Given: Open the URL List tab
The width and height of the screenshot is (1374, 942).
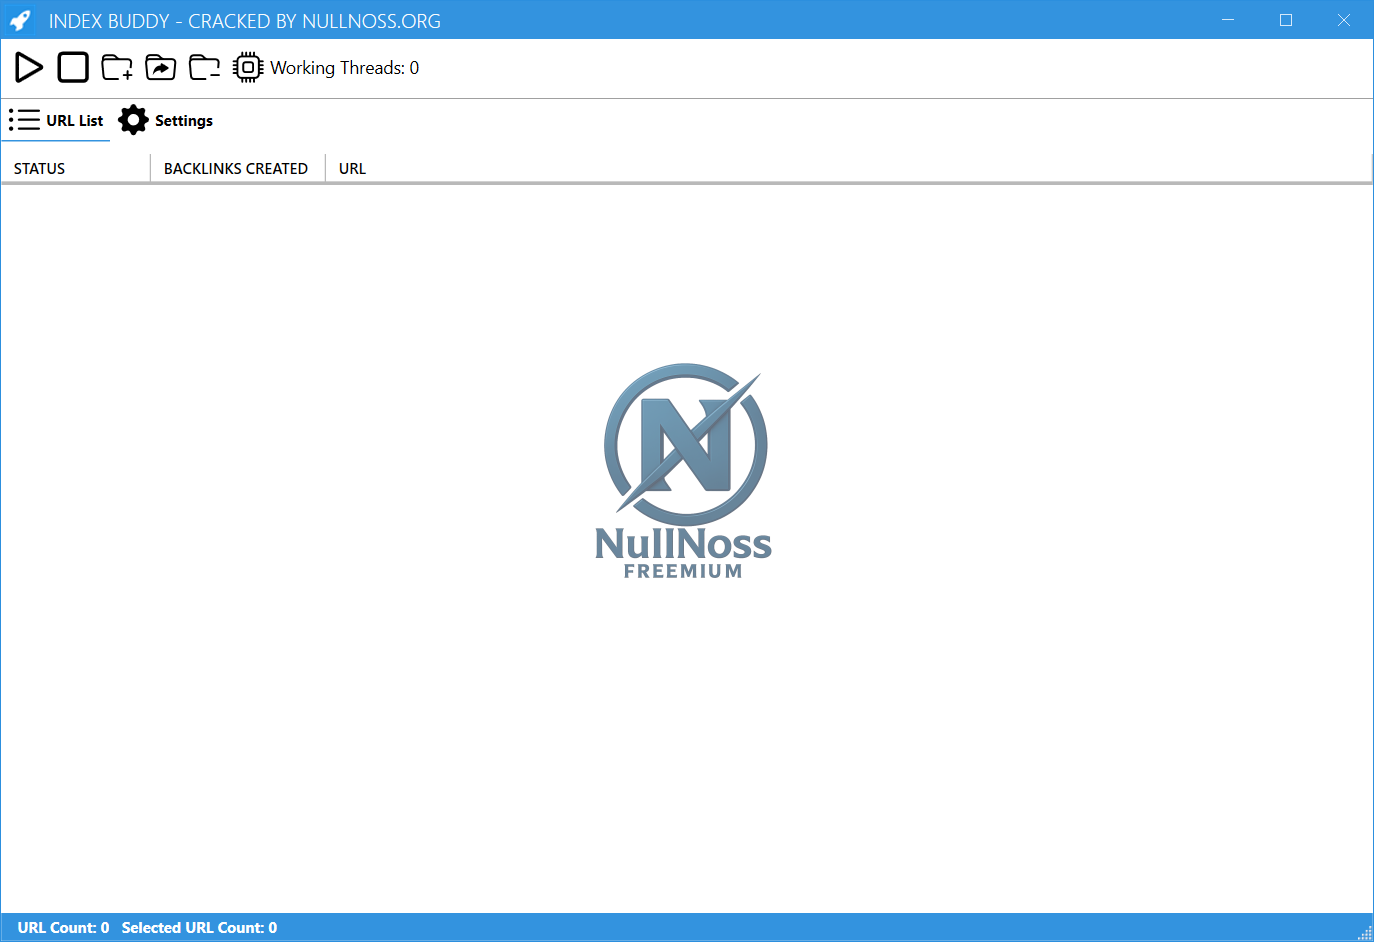Looking at the screenshot, I should coord(76,119).
